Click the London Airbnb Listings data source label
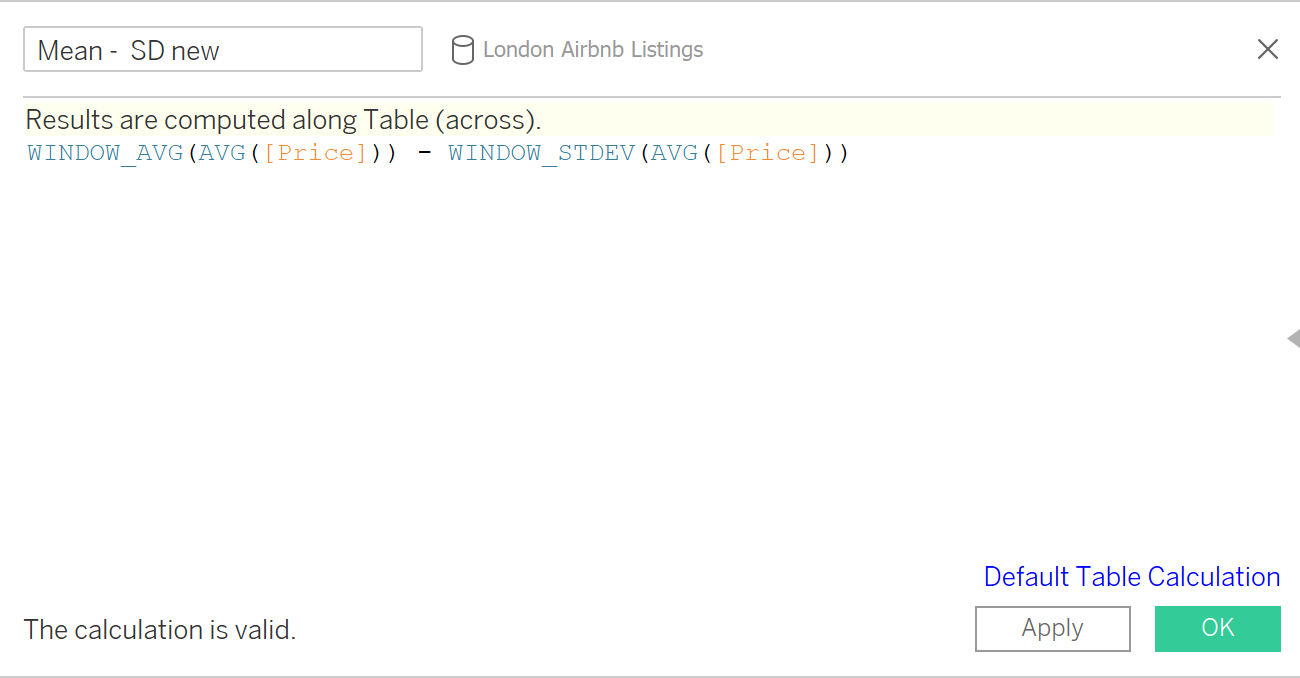The height and width of the screenshot is (678, 1300). click(592, 50)
